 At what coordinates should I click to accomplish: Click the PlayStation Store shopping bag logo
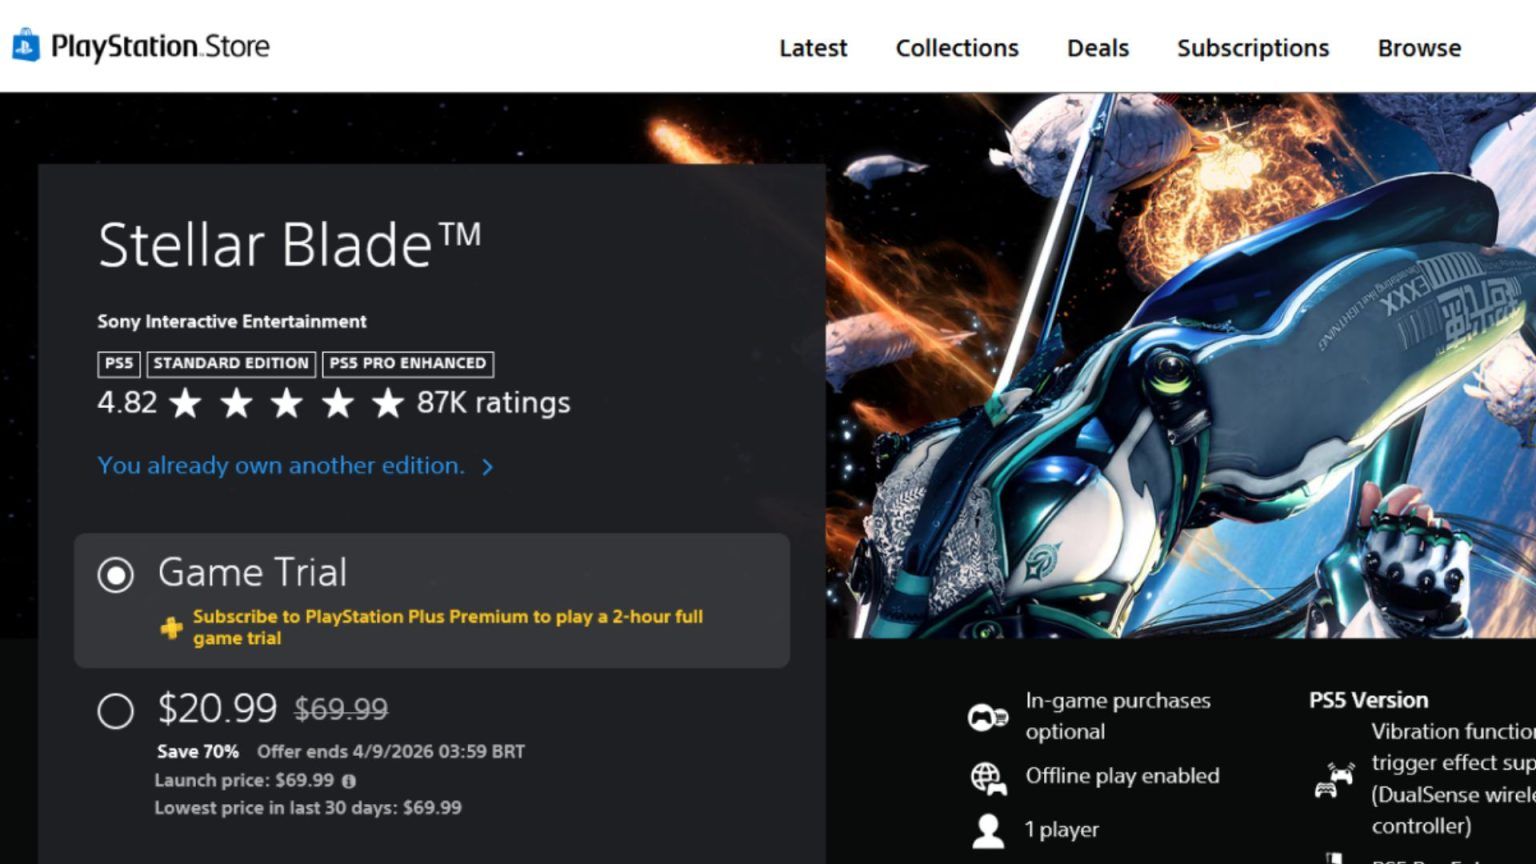[x=26, y=46]
